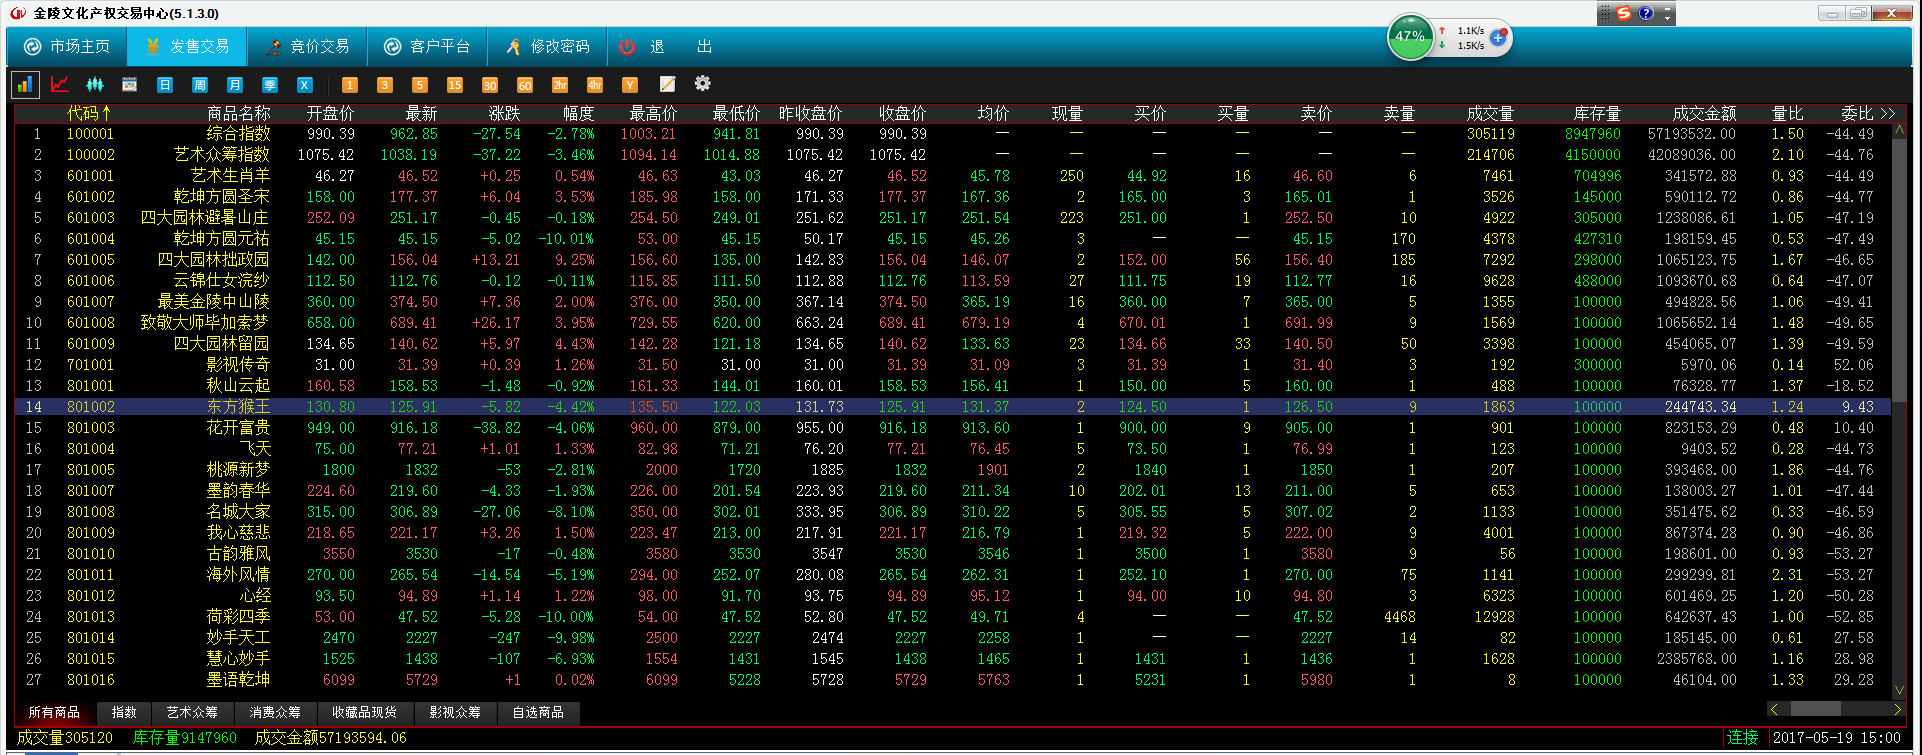Select quarterly (季) K-line period
Screen dimensions: 1922x755
pos(270,85)
